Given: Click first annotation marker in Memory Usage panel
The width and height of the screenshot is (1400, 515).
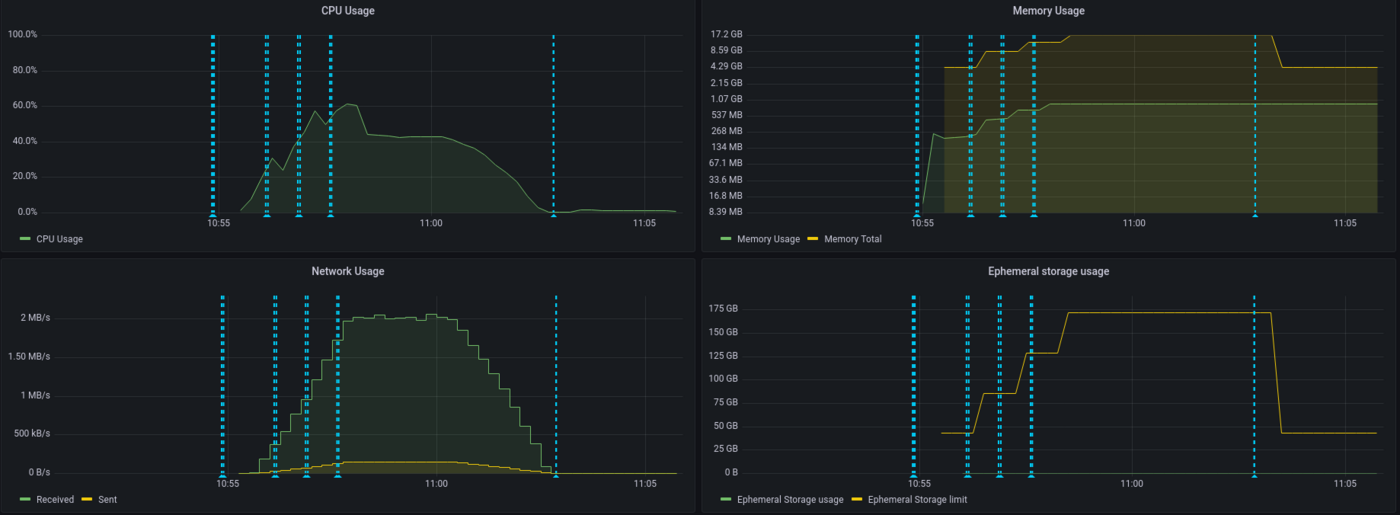Looking at the screenshot, I should point(917,214).
